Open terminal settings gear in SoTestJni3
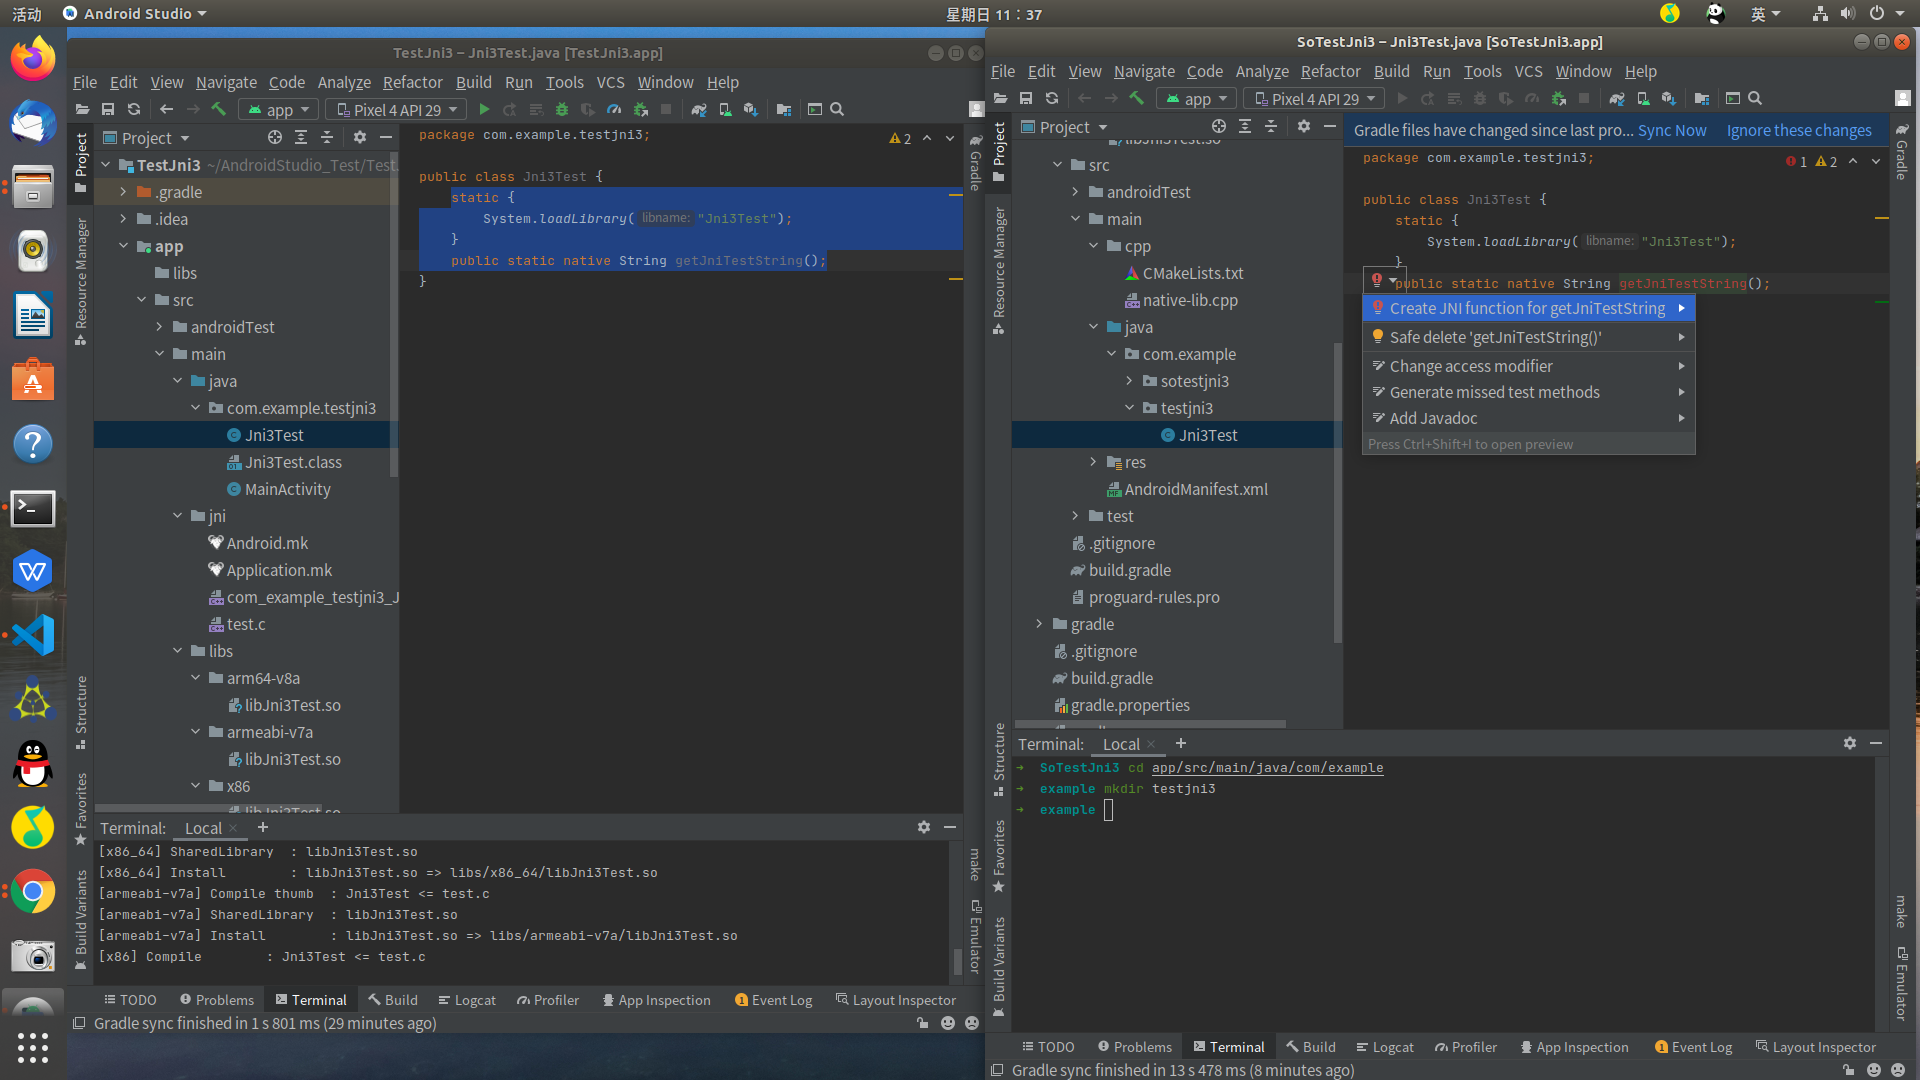 click(1850, 743)
